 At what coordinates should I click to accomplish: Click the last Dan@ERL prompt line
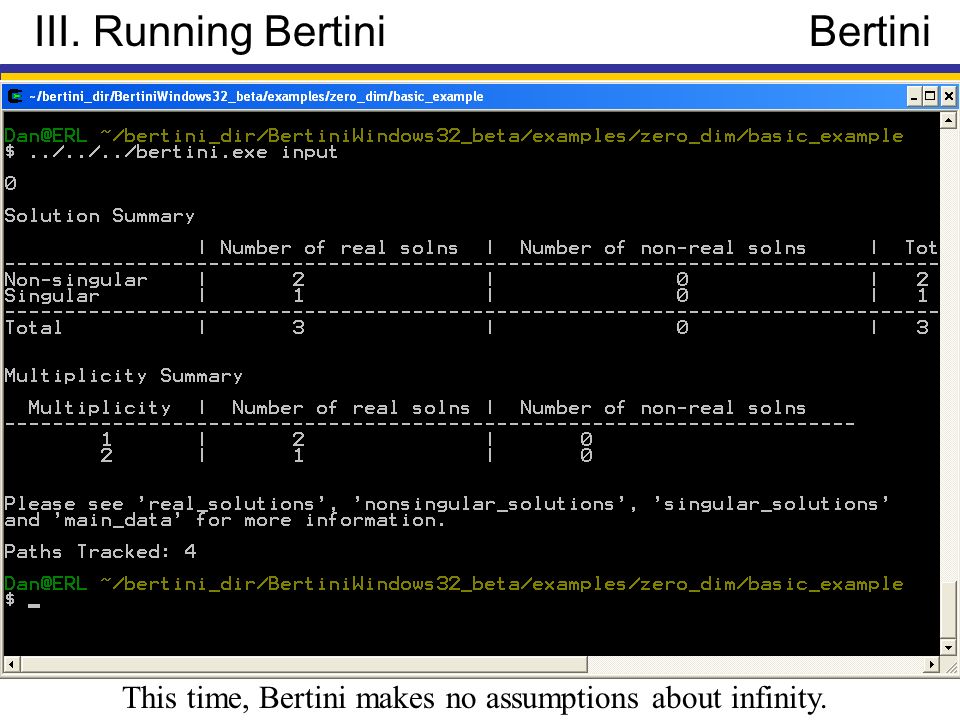pyautogui.click(x=454, y=583)
